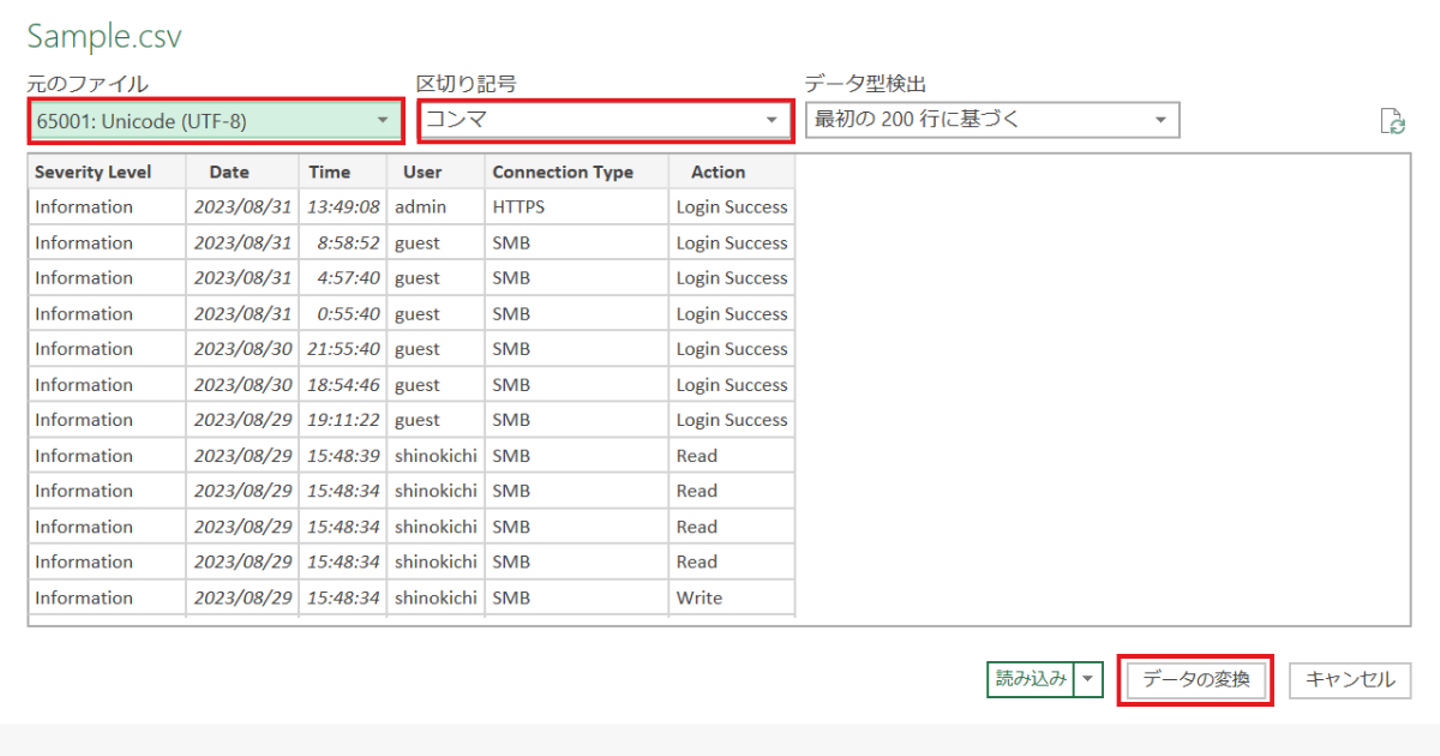Viewport: 1440px width, 756px height.
Task: Click the Write action cell
Action: (x=699, y=598)
